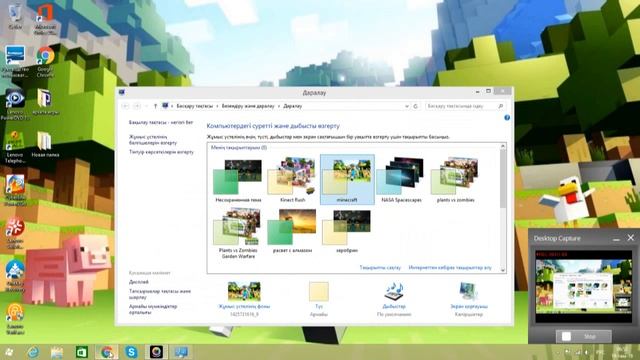The height and width of the screenshot is (360, 640).
Task: Open the desktop background settings icon
Action: coord(244,291)
